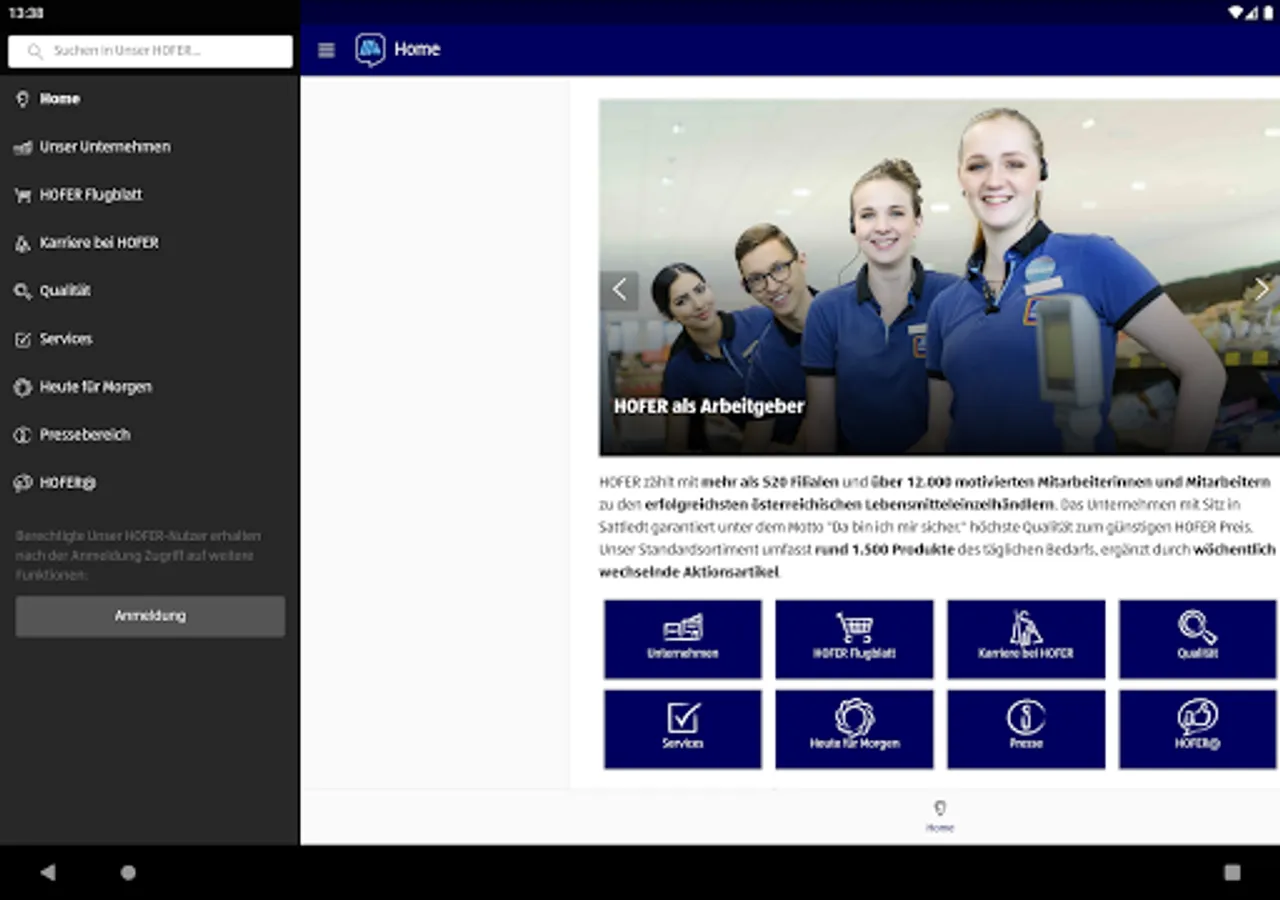Select Home in the sidebar menu
Viewport: 1280px width, 900px height.
click(150, 99)
